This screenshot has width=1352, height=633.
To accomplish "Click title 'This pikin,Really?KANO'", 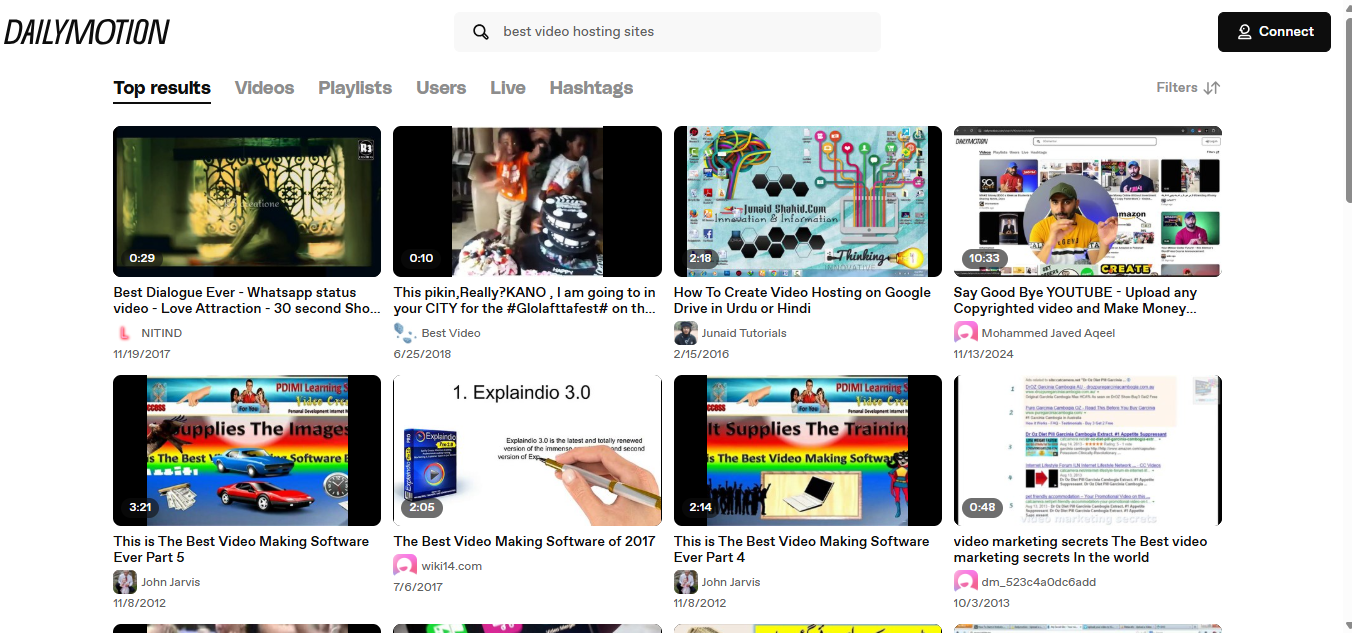I will tap(526, 300).
